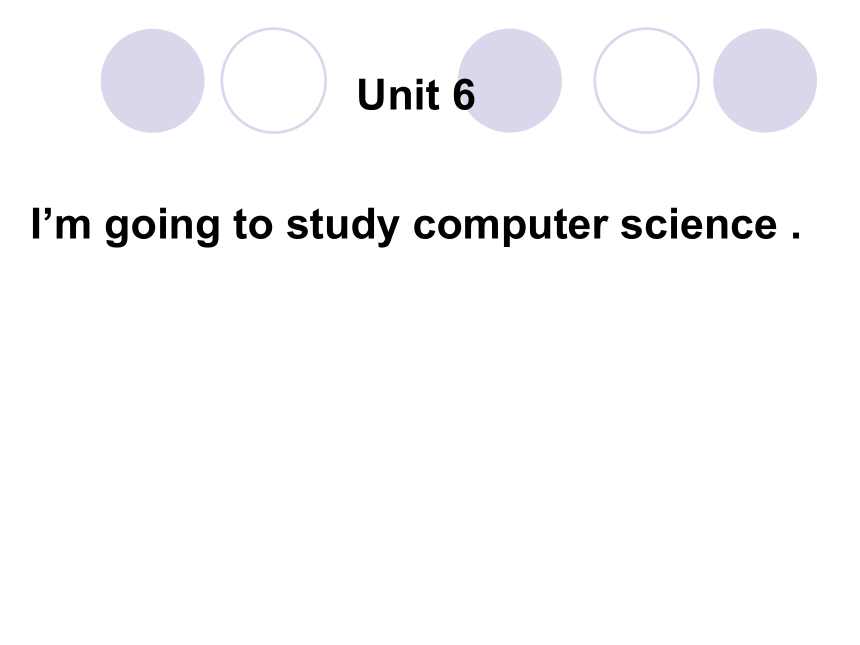This screenshot has height=645, width=860.
Task: Click the word "to" in the subtitle
Action: [253, 225]
